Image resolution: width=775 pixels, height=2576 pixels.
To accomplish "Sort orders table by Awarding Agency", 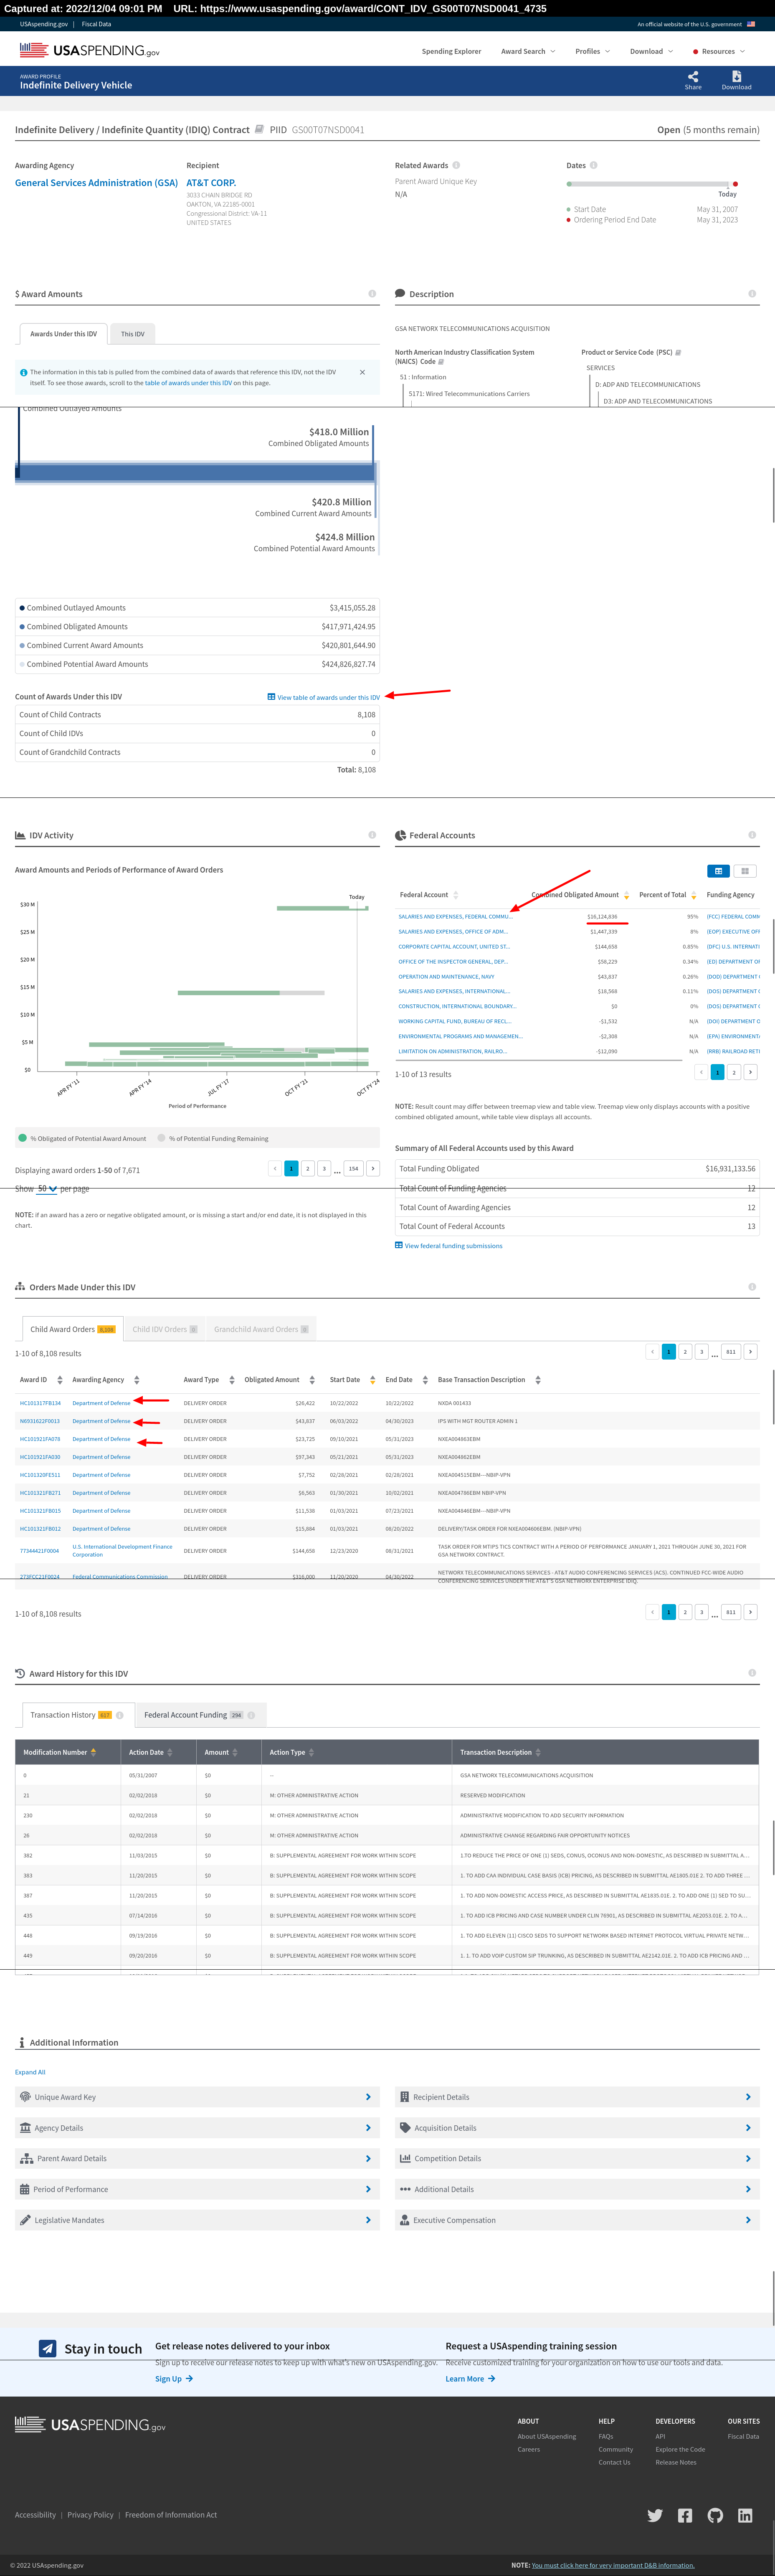I will click(x=137, y=1380).
